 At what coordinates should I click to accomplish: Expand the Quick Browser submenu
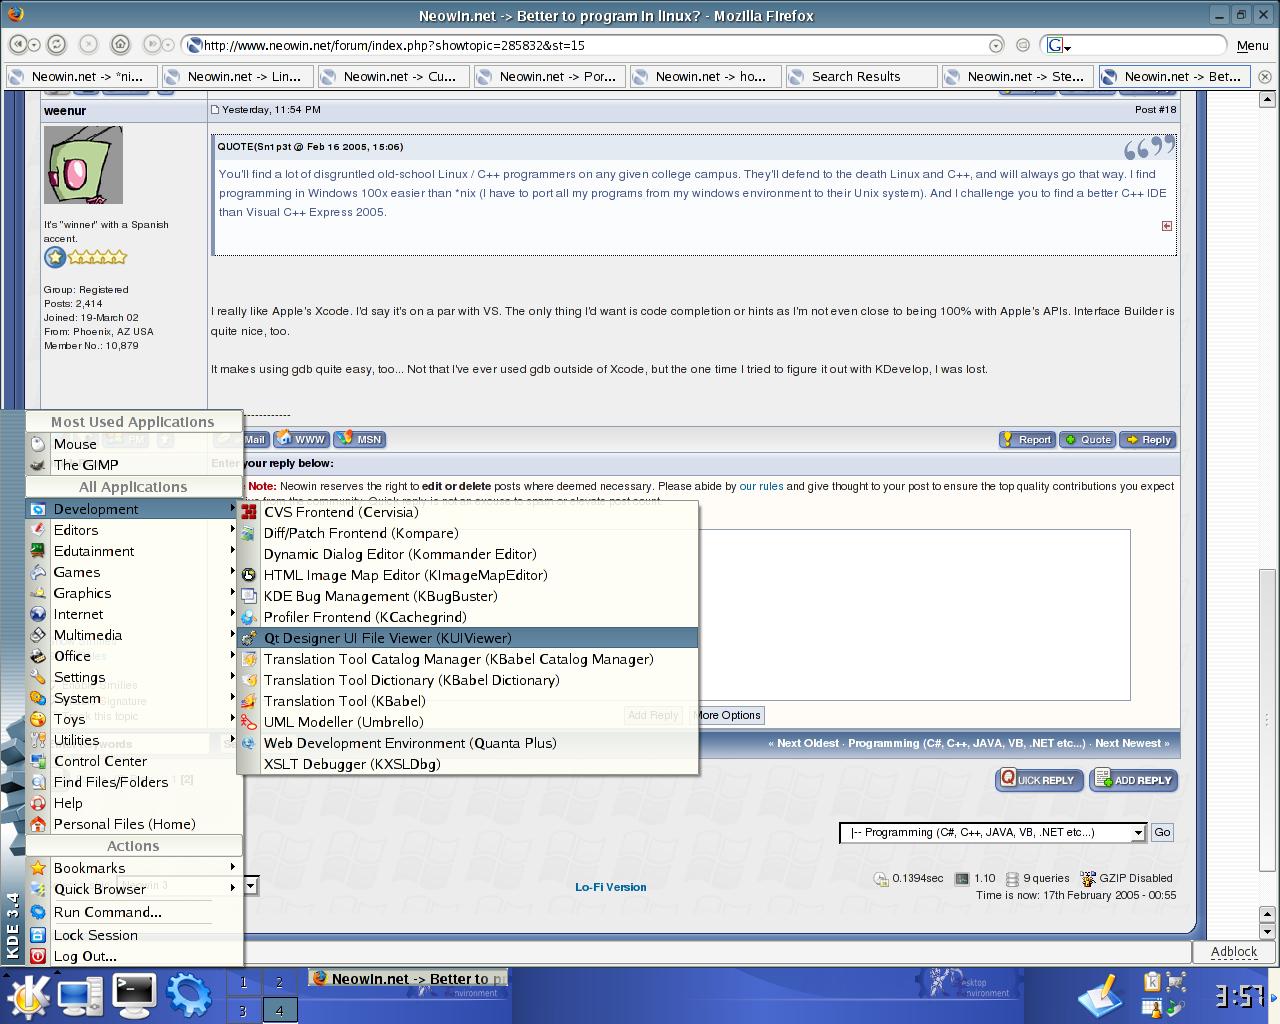click(x=101, y=889)
